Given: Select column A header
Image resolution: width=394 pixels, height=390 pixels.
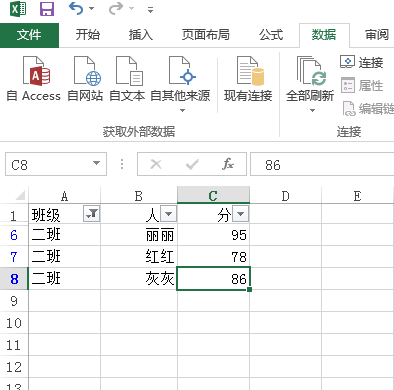Looking at the screenshot, I should (x=64, y=196).
